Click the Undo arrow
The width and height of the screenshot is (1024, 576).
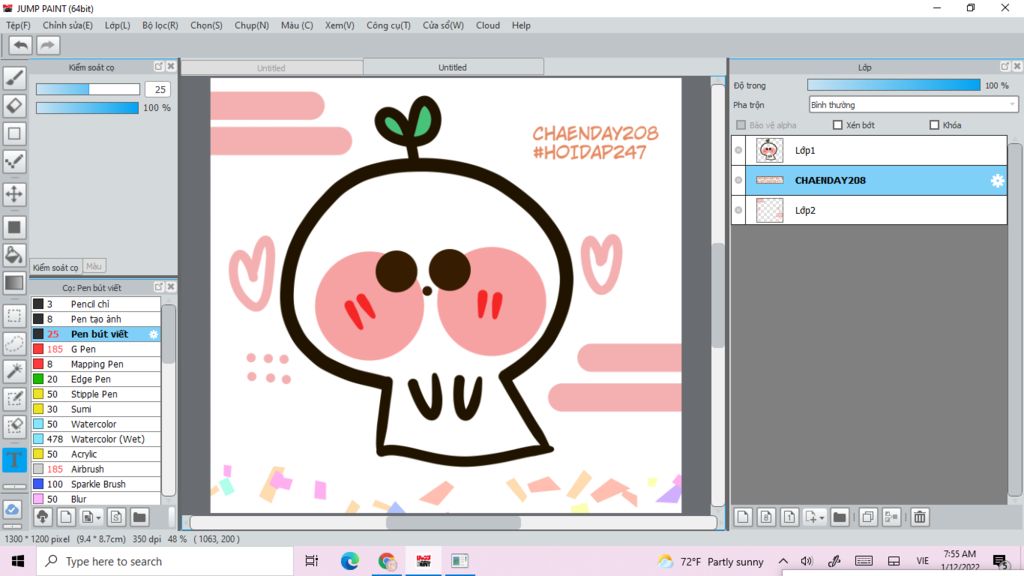(20, 45)
